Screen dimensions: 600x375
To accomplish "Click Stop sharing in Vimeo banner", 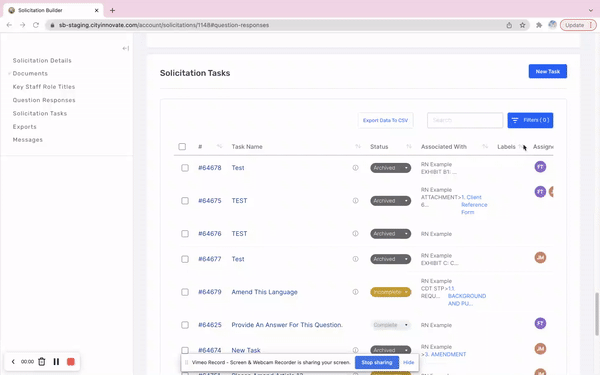I will (x=377, y=362).
